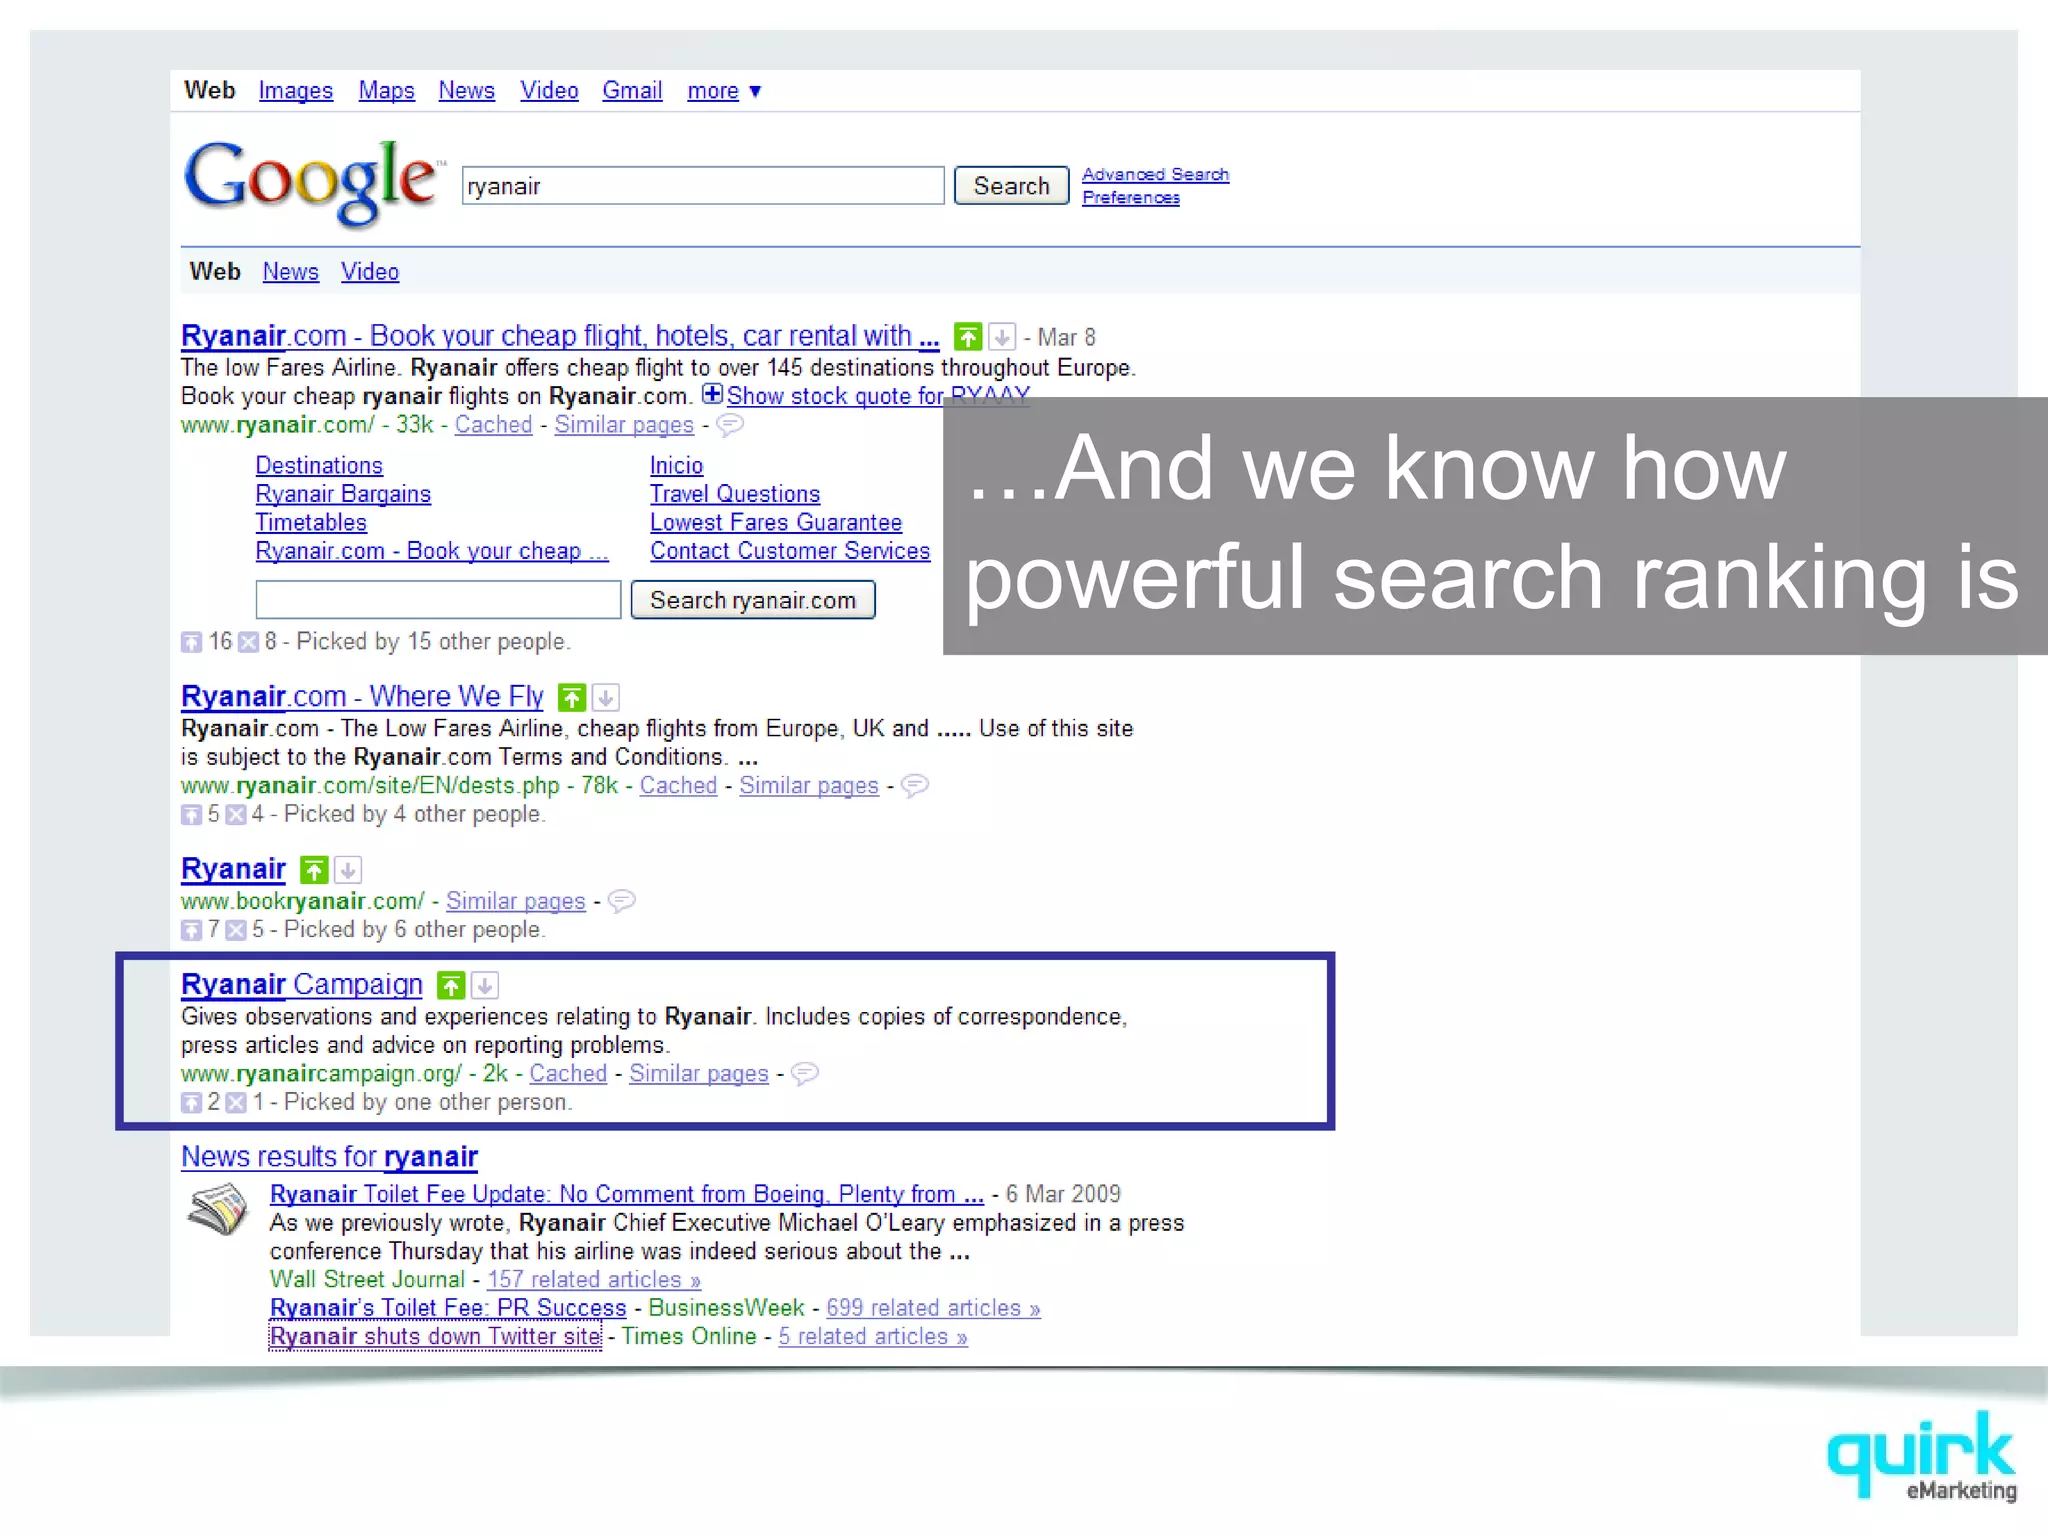The width and height of the screenshot is (2048, 1536).
Task: Remove the bookryanair.com Ryanair result
Action: 348,870
